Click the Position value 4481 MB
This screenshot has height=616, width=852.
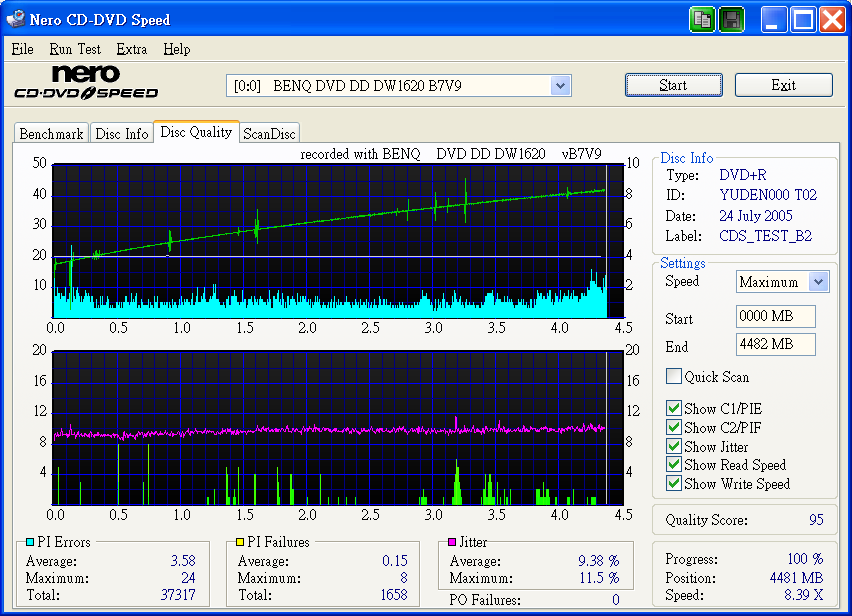point(796,577)
